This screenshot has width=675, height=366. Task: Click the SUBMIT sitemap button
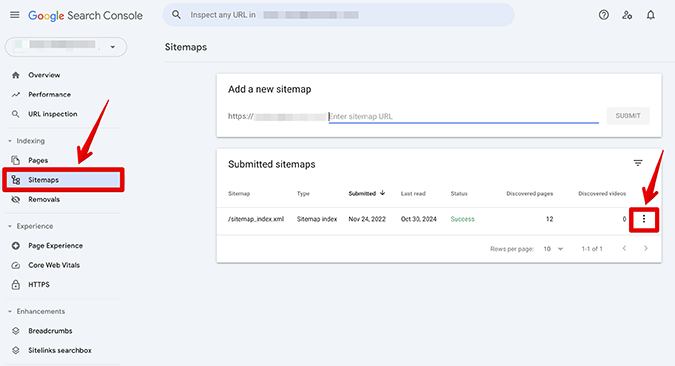point(628,116)
